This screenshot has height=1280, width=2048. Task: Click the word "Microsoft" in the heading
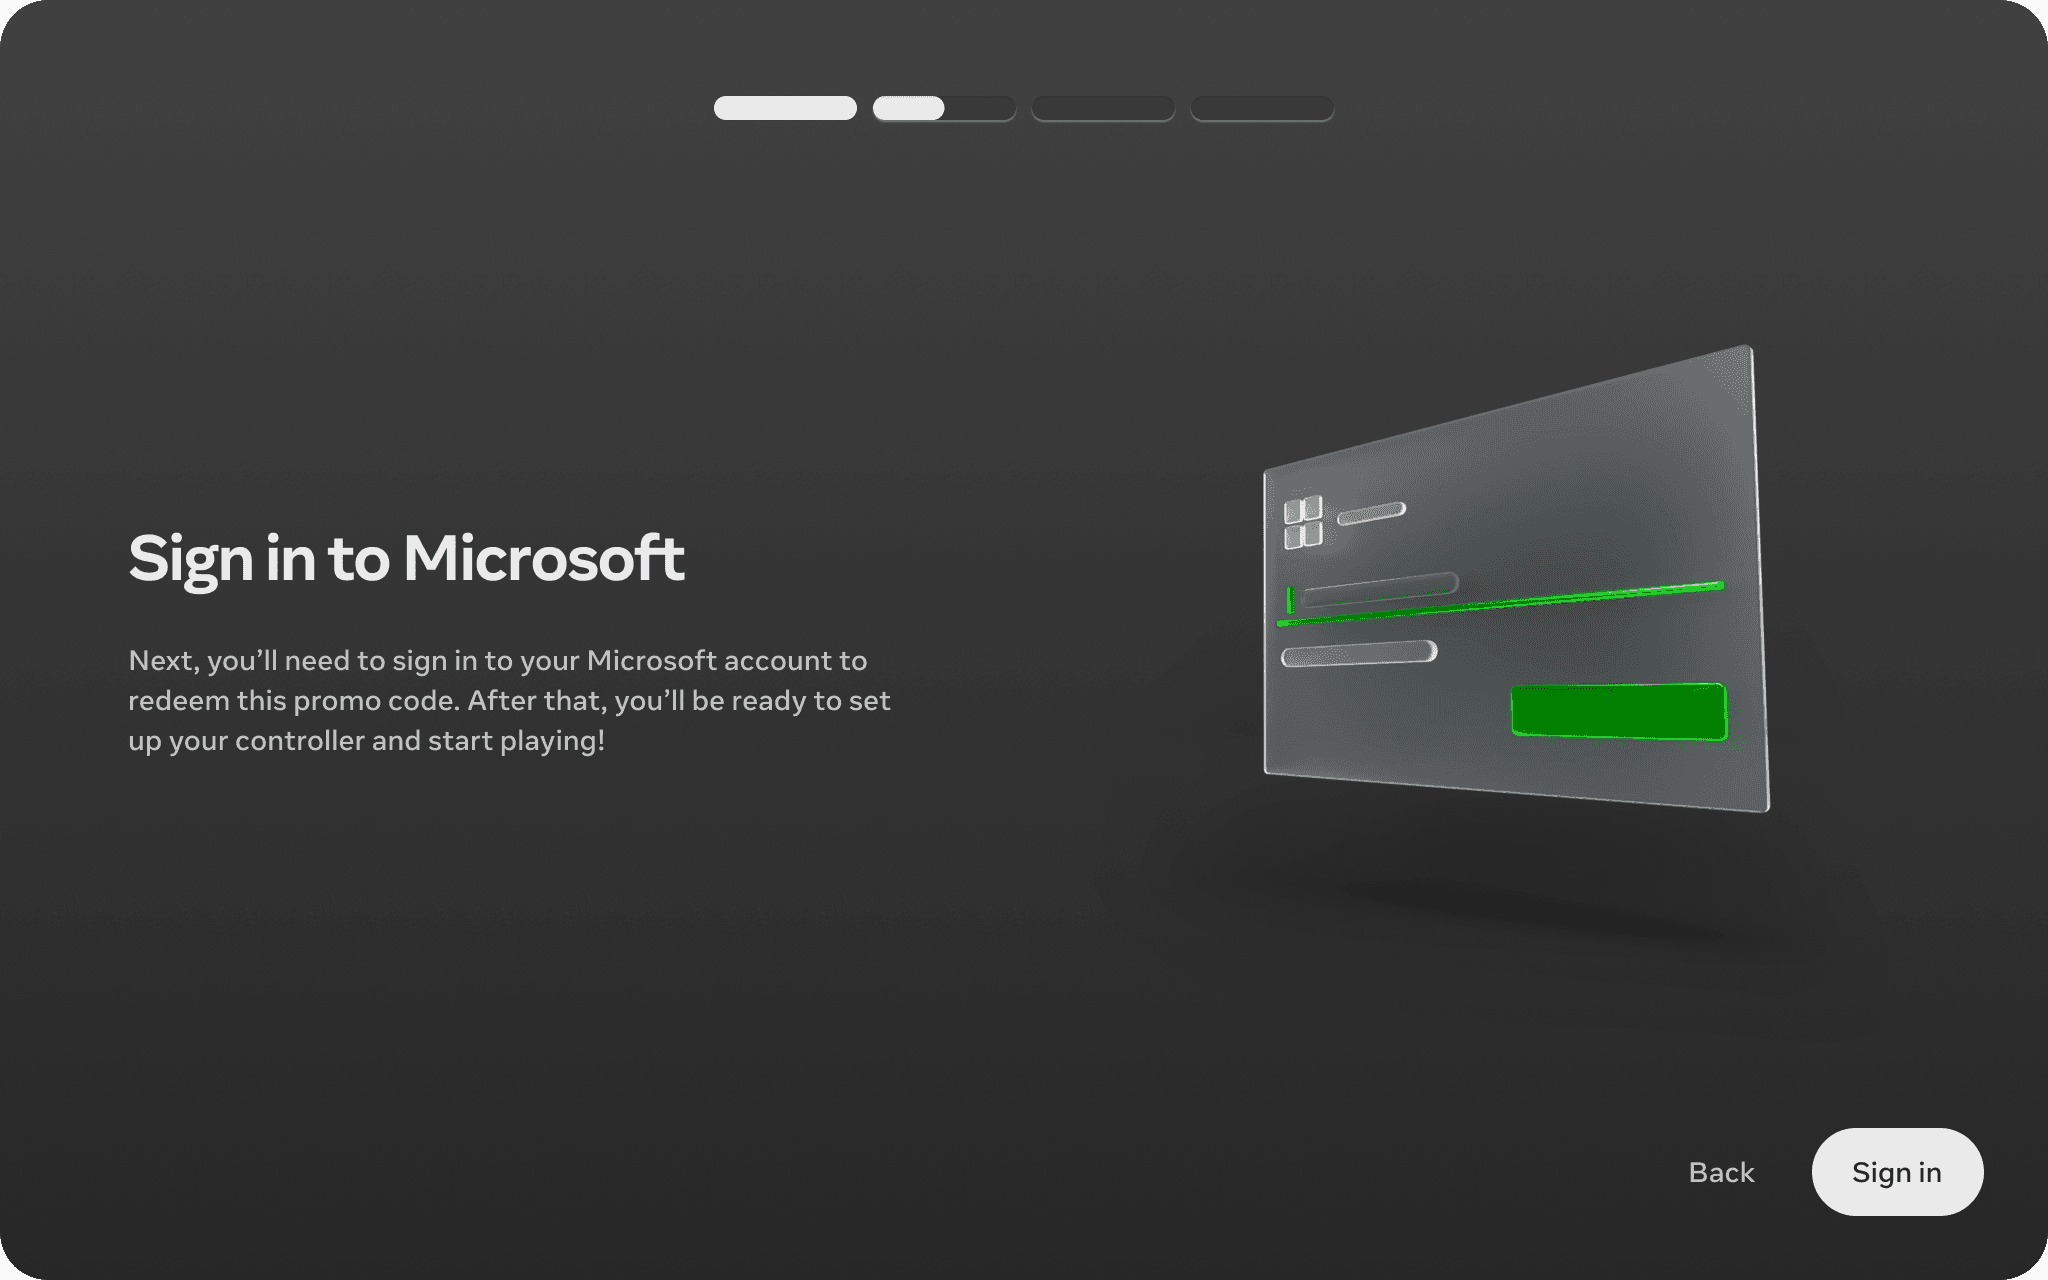(544, 558)
